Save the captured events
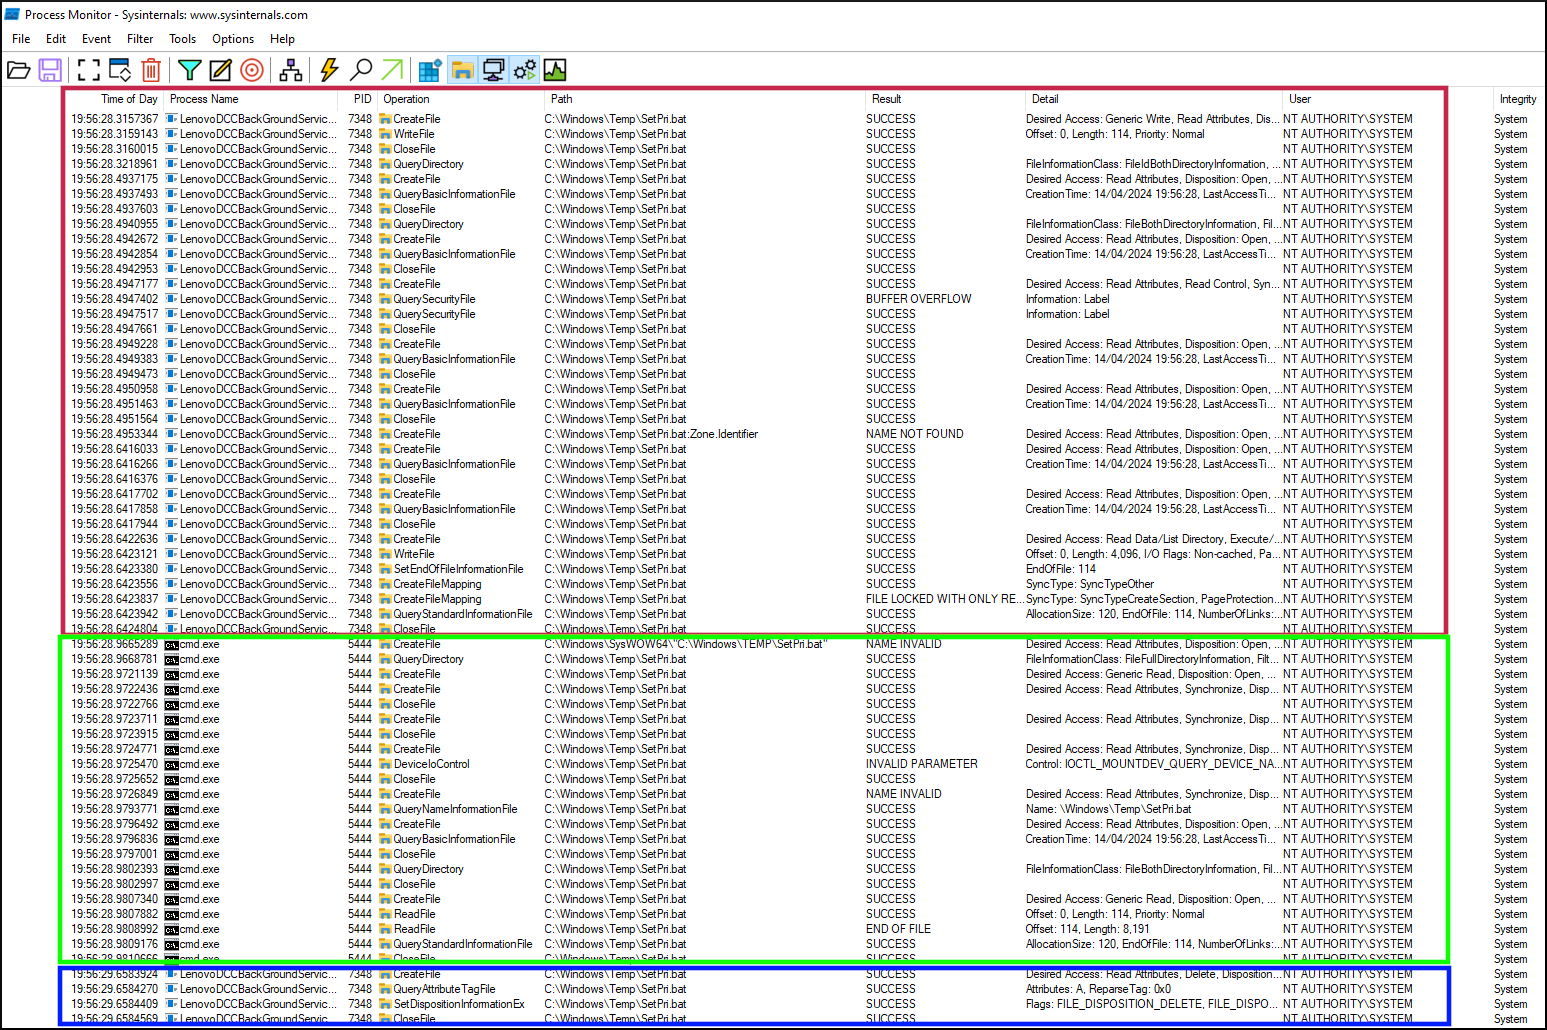1547x1030 pixels. 50,70
